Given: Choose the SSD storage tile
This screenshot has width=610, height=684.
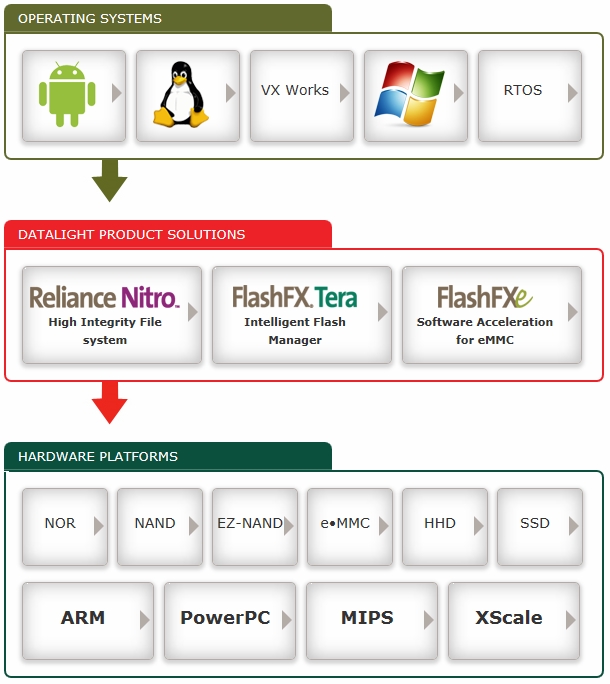Looking at the screenshot, I should [x=540, y=527].
